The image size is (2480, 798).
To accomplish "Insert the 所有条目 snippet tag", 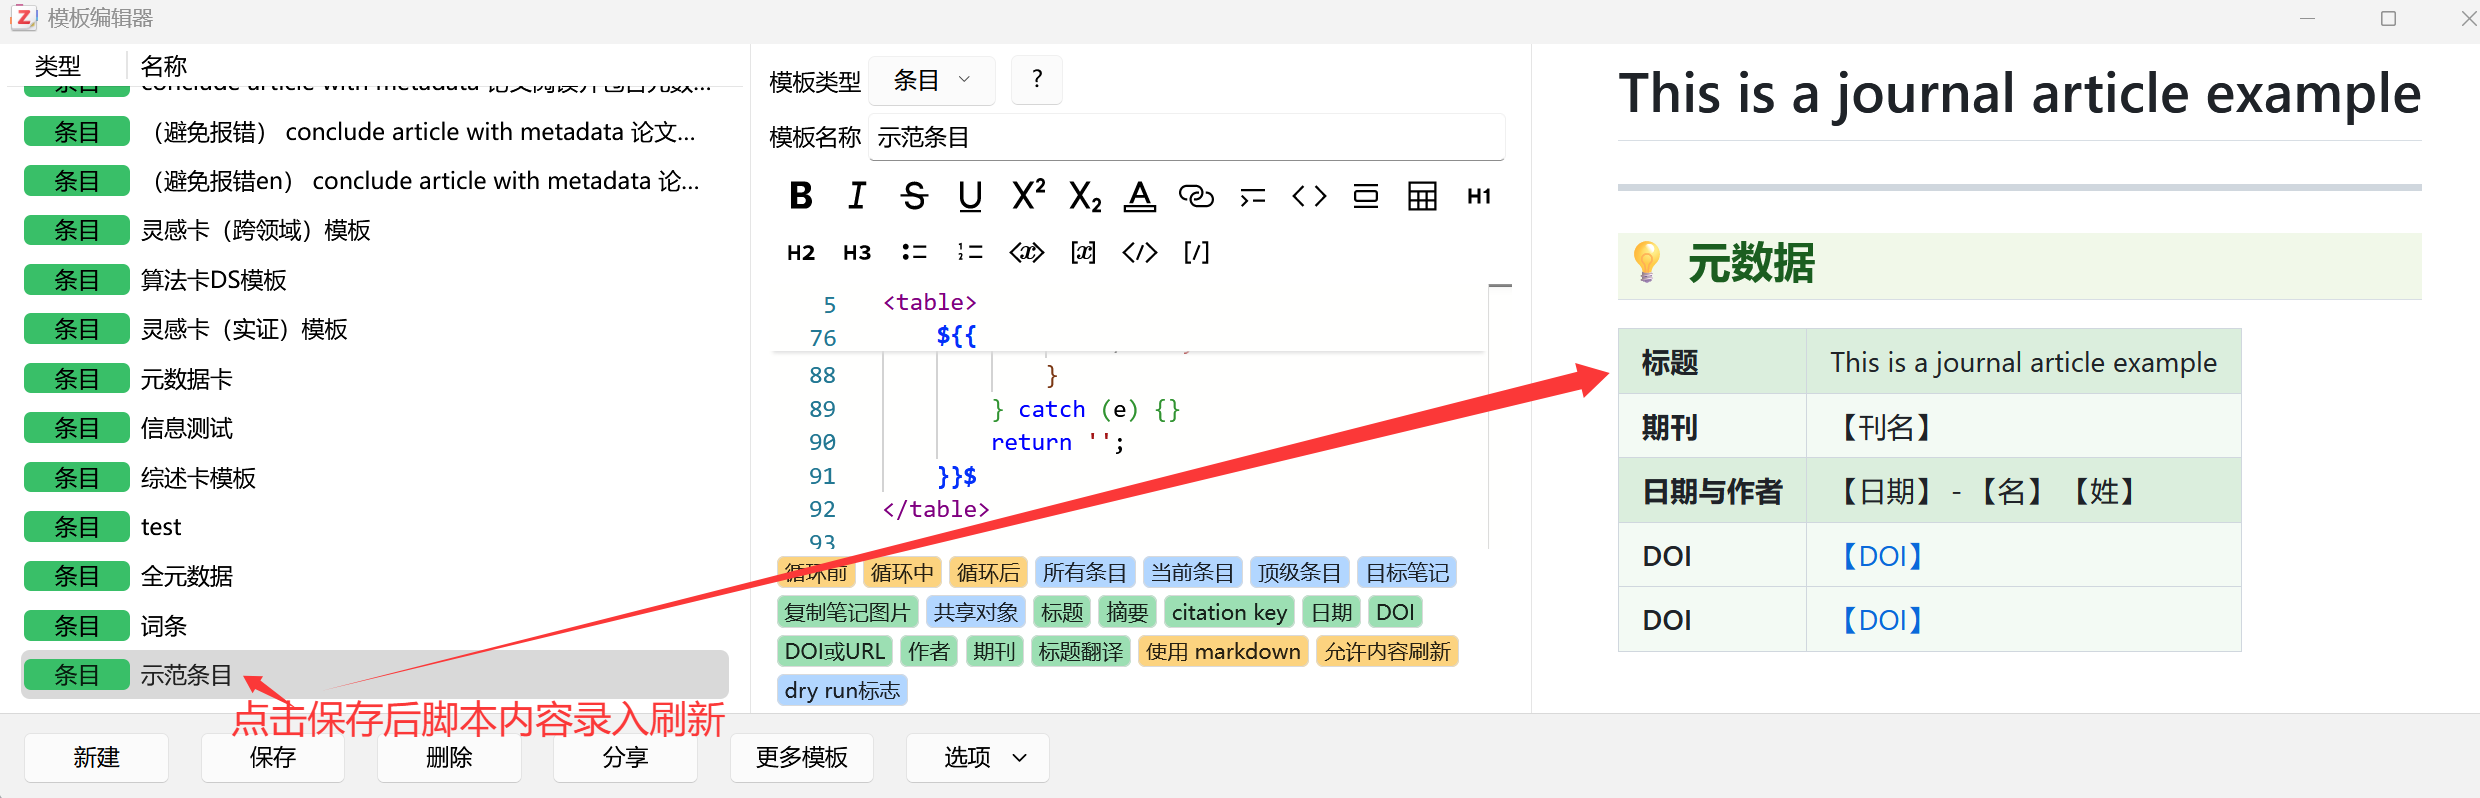I will (x=1085, y=573).
